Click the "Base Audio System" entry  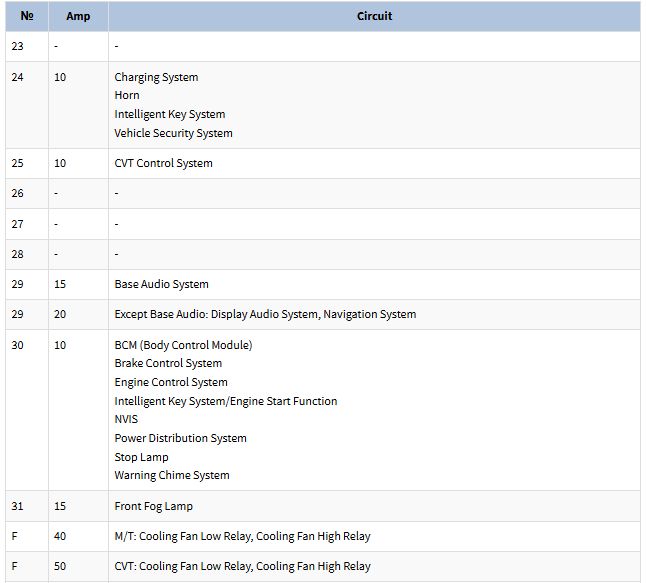coord(161,284)
